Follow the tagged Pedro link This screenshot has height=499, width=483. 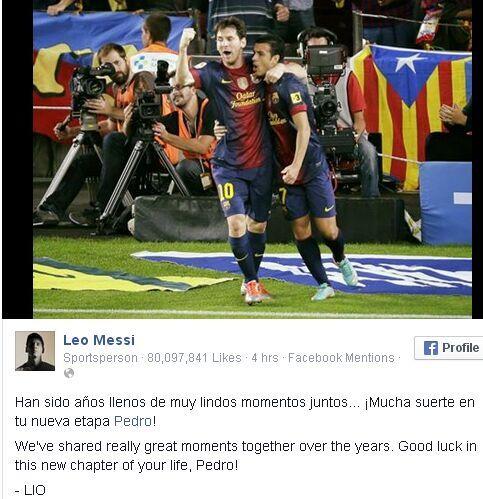[x=133, y=421]
